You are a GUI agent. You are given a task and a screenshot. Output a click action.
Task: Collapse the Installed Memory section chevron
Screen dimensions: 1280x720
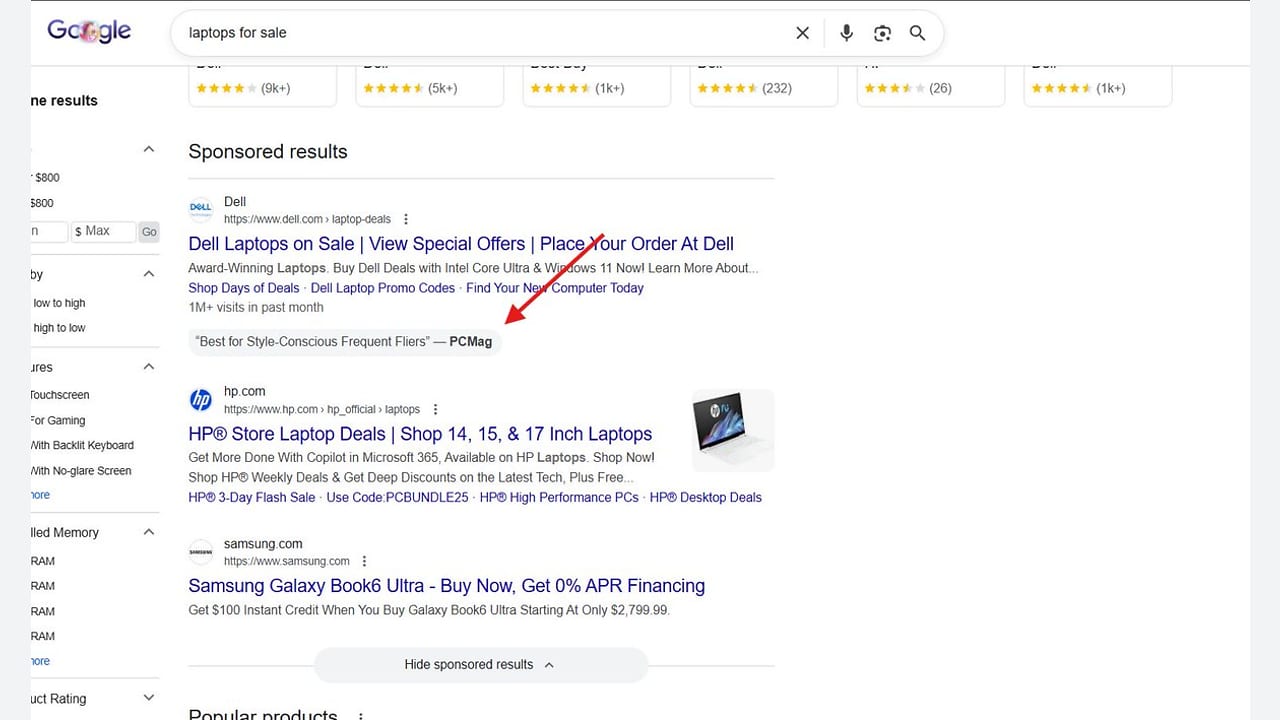click(149, 532)
